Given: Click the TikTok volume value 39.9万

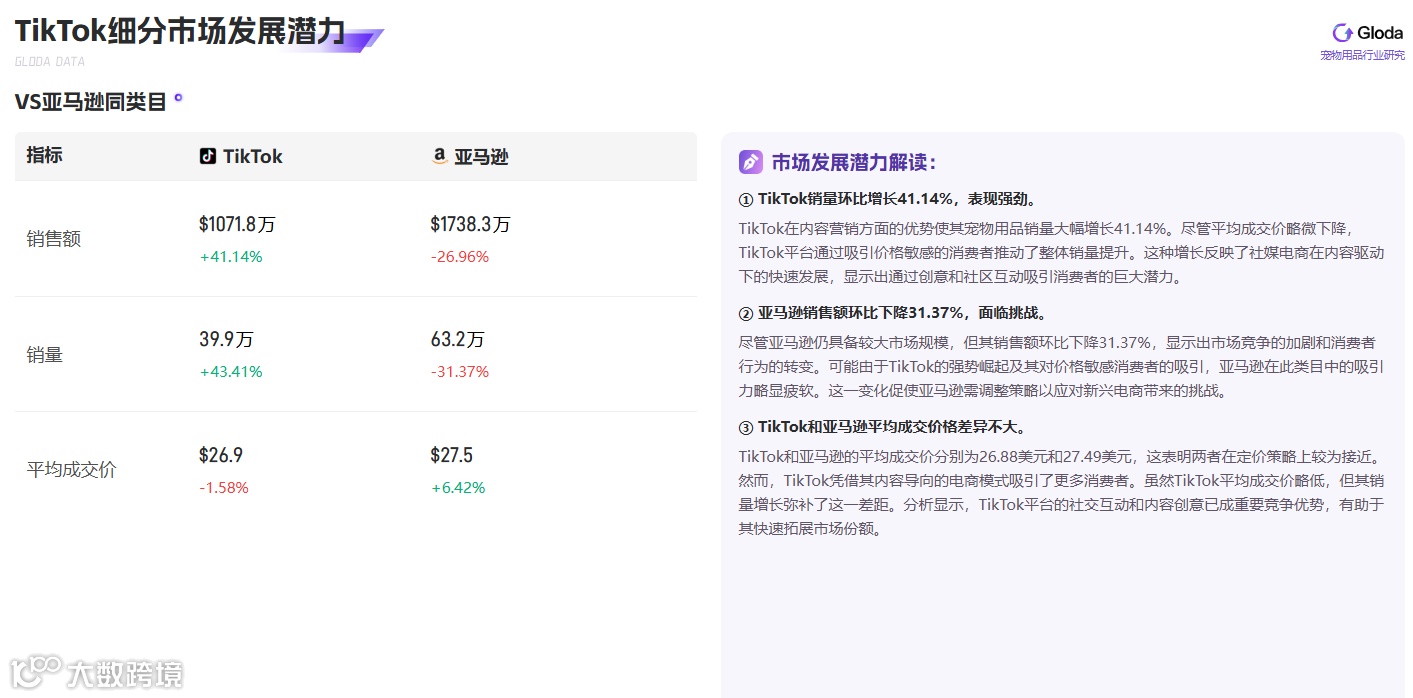Looking at the screenshot, I should (226, 340).
